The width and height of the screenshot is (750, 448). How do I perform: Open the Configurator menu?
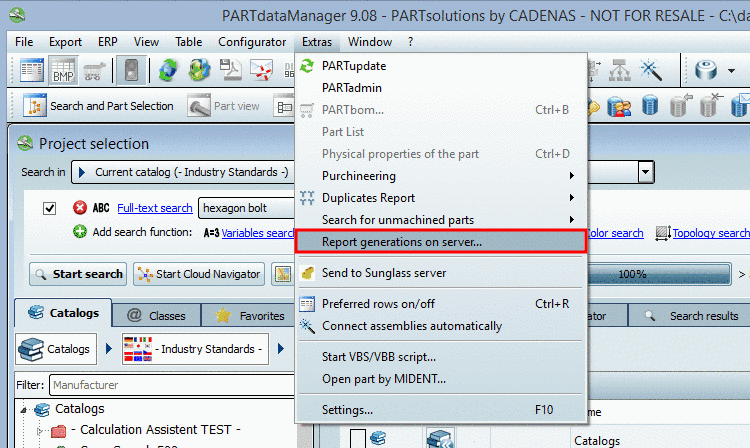click(x=252, y=42)
